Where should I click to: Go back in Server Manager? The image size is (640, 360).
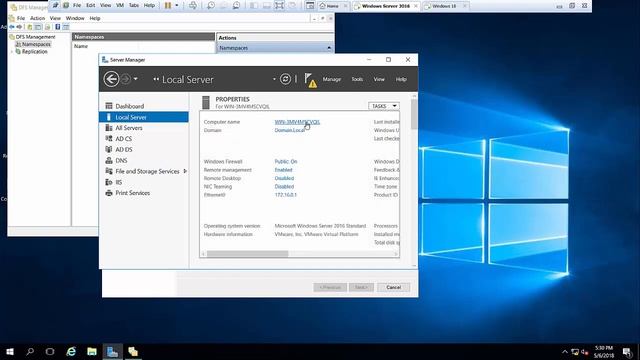coord(111,79)
